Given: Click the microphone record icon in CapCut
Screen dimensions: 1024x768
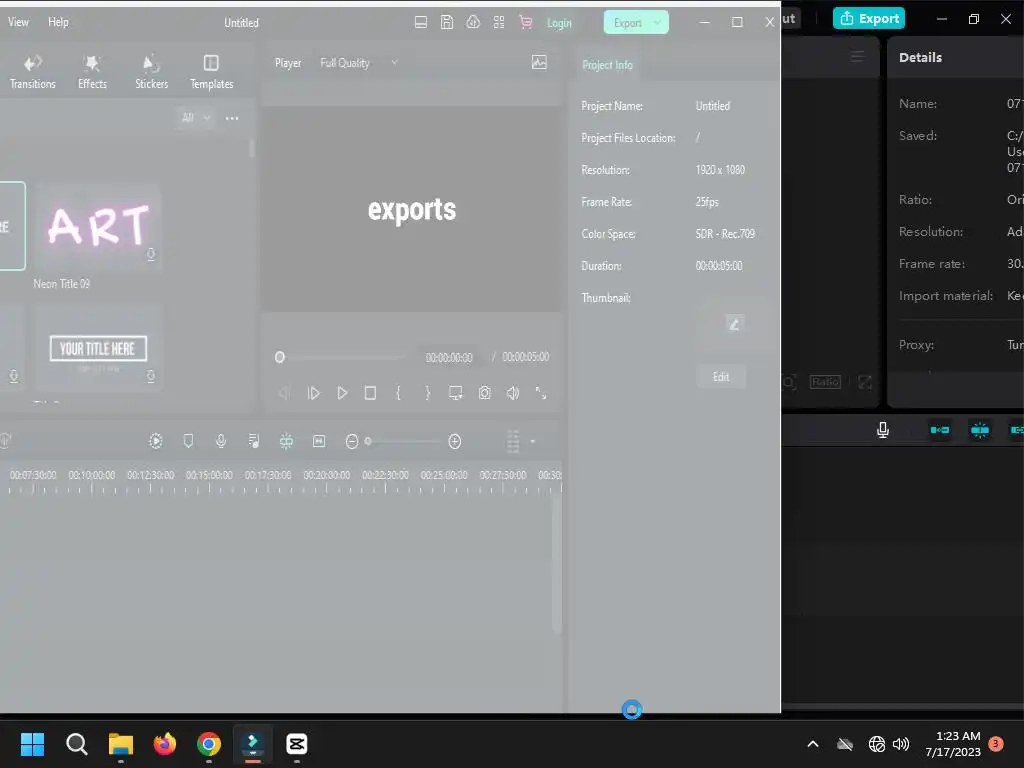Looking at the screenshot, I should point(882,430).
